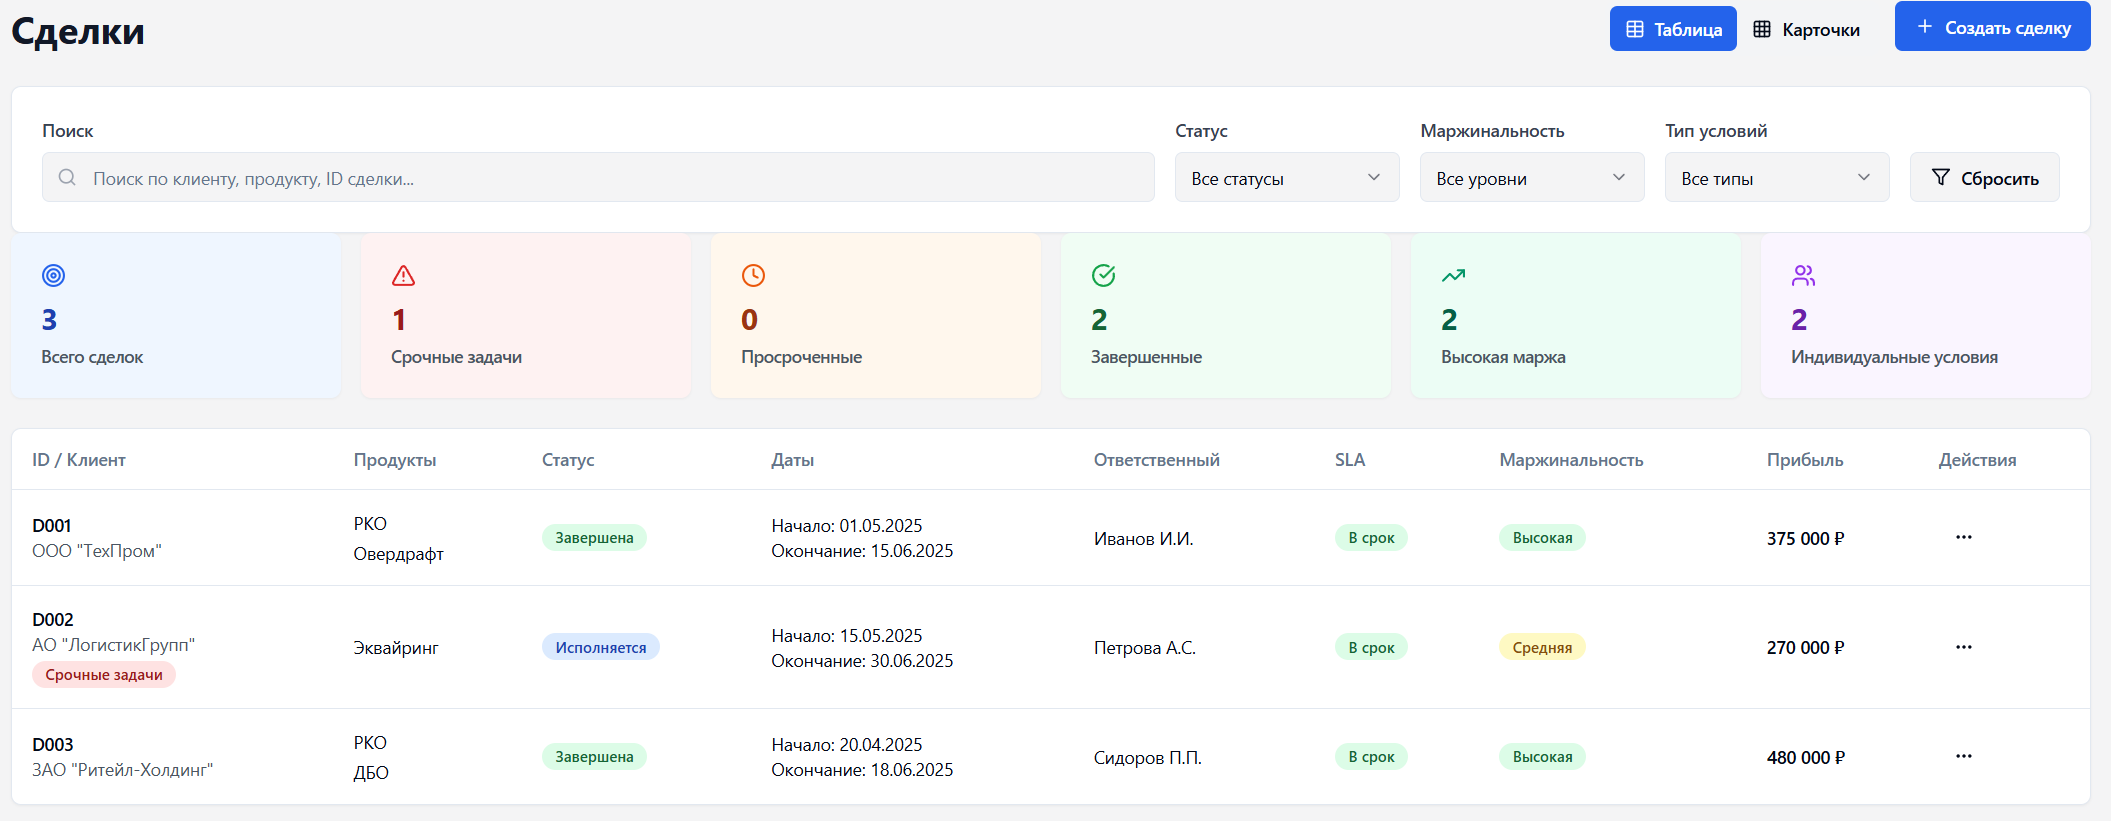
Task: Click the people icon above Индивидуальные условия
Action: tap(1803, 275)
